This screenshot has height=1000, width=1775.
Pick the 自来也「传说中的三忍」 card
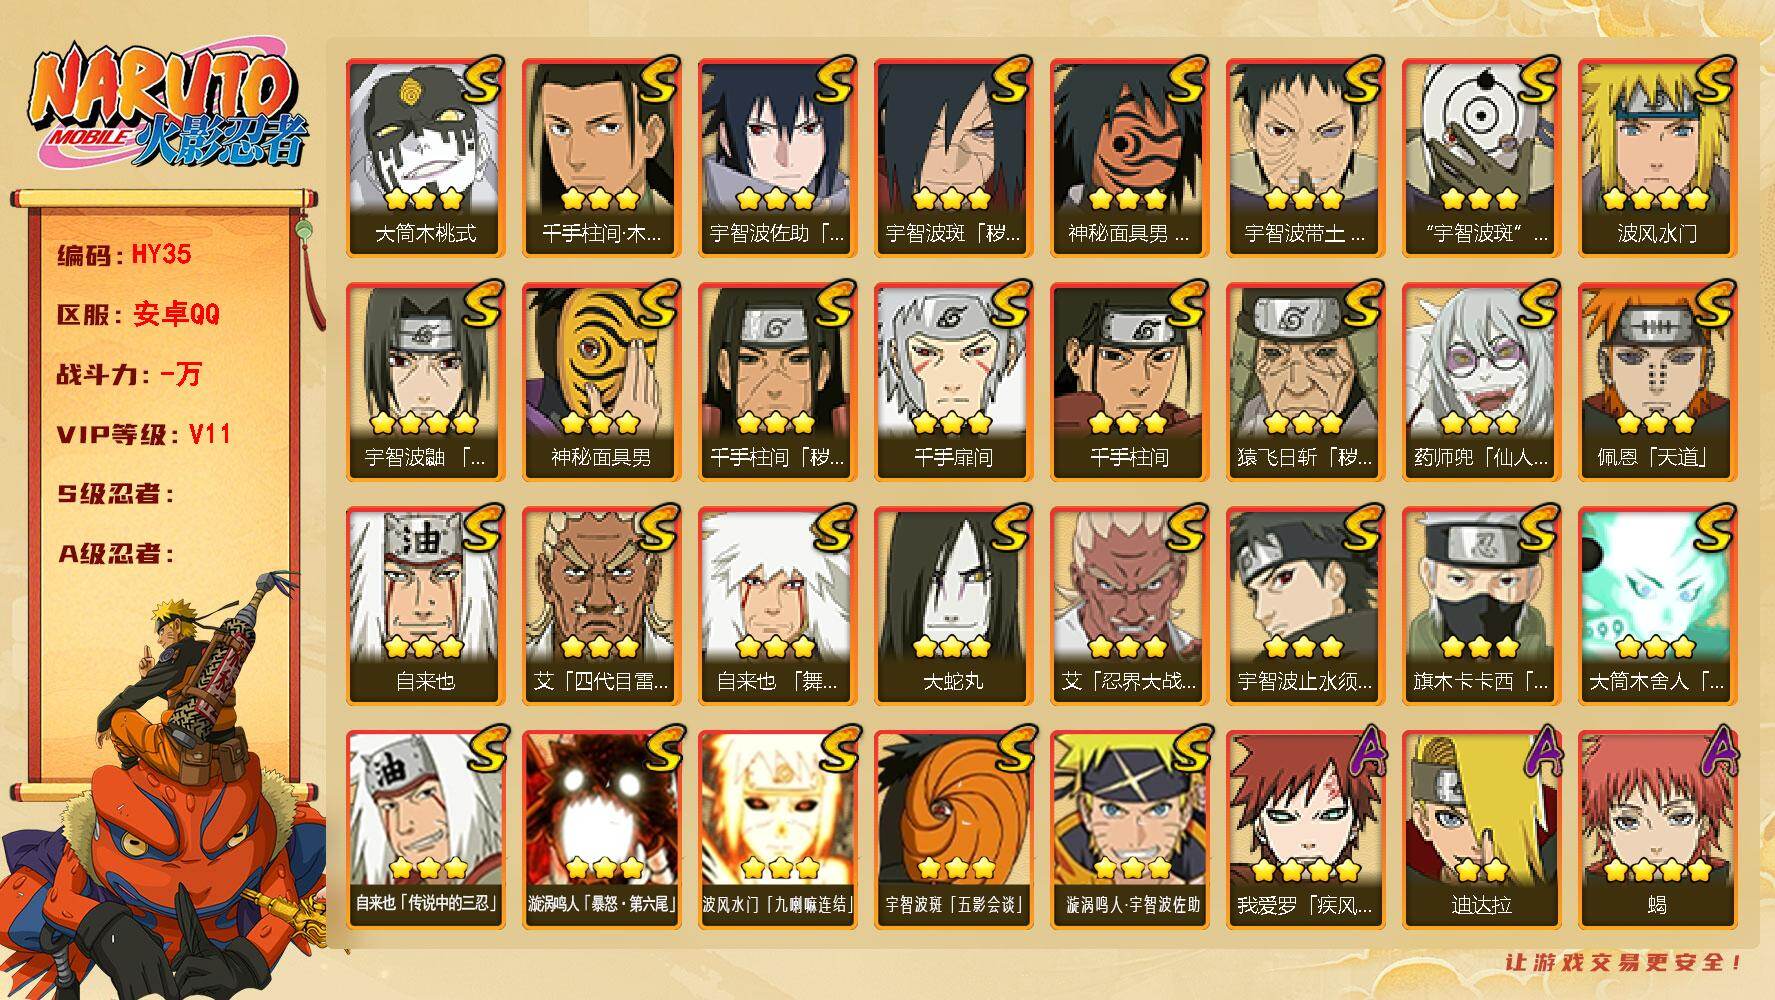[x=425, y=829]
